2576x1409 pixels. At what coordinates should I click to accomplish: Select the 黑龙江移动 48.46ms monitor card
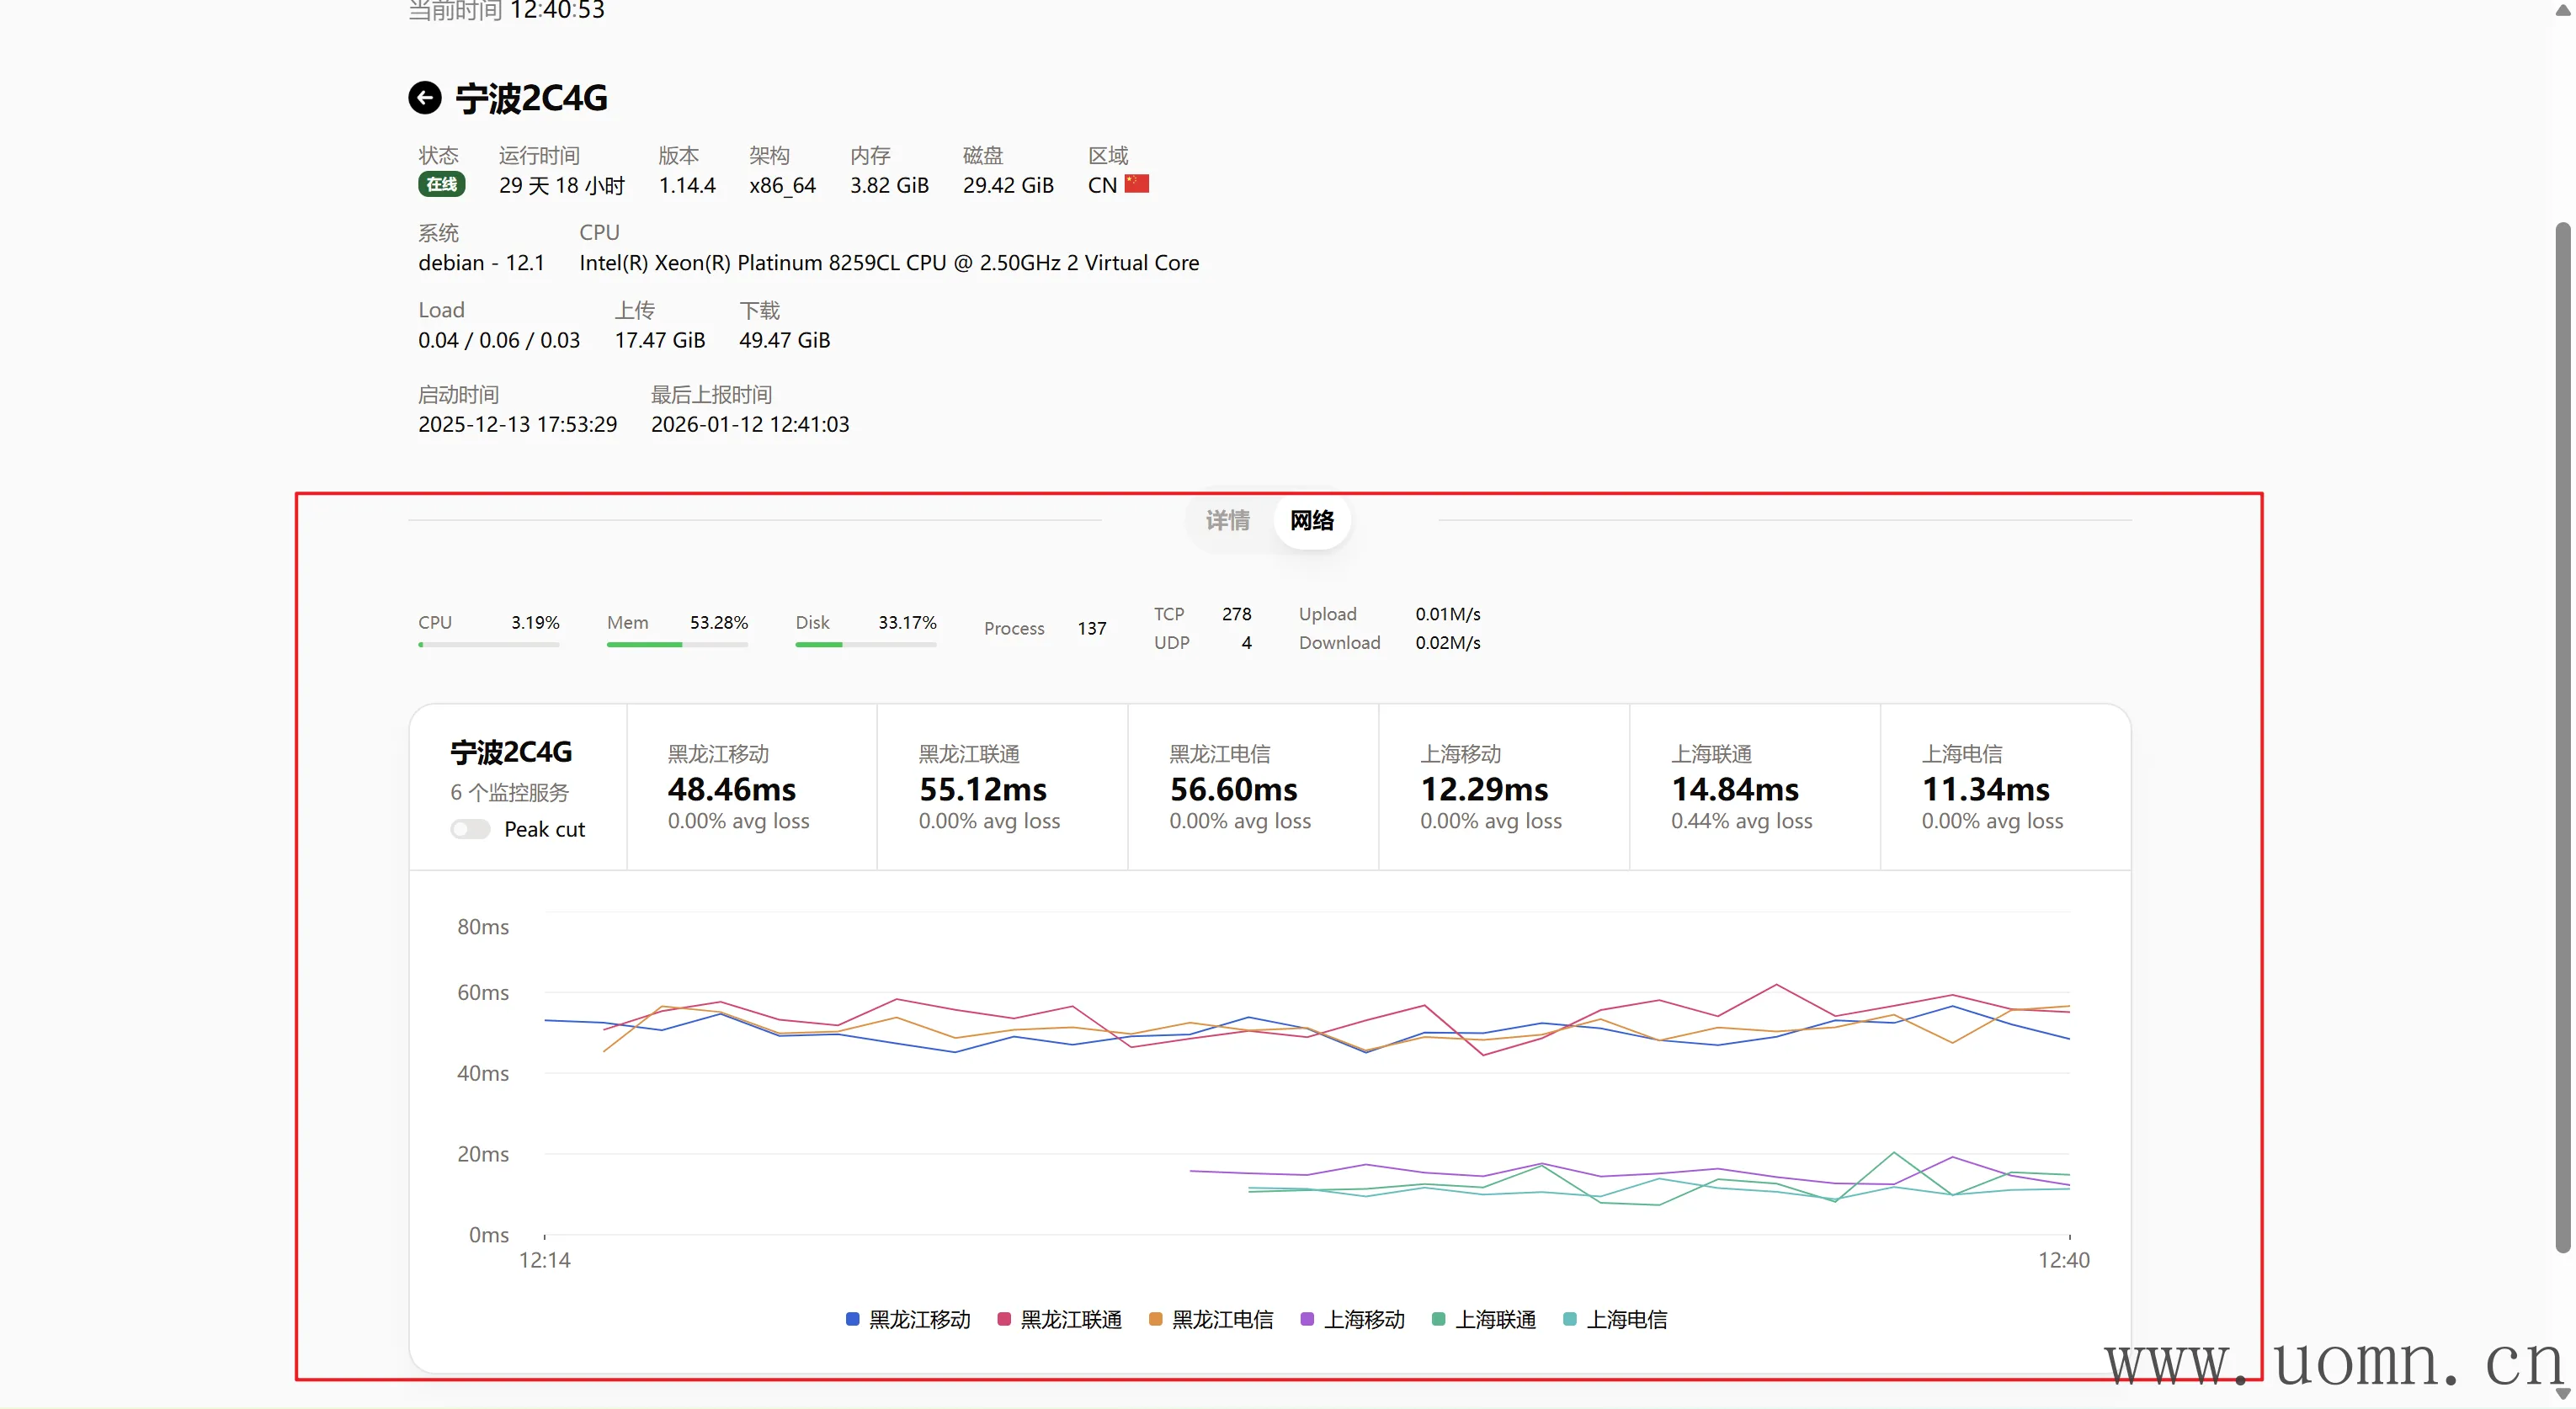tap(751, 787)
